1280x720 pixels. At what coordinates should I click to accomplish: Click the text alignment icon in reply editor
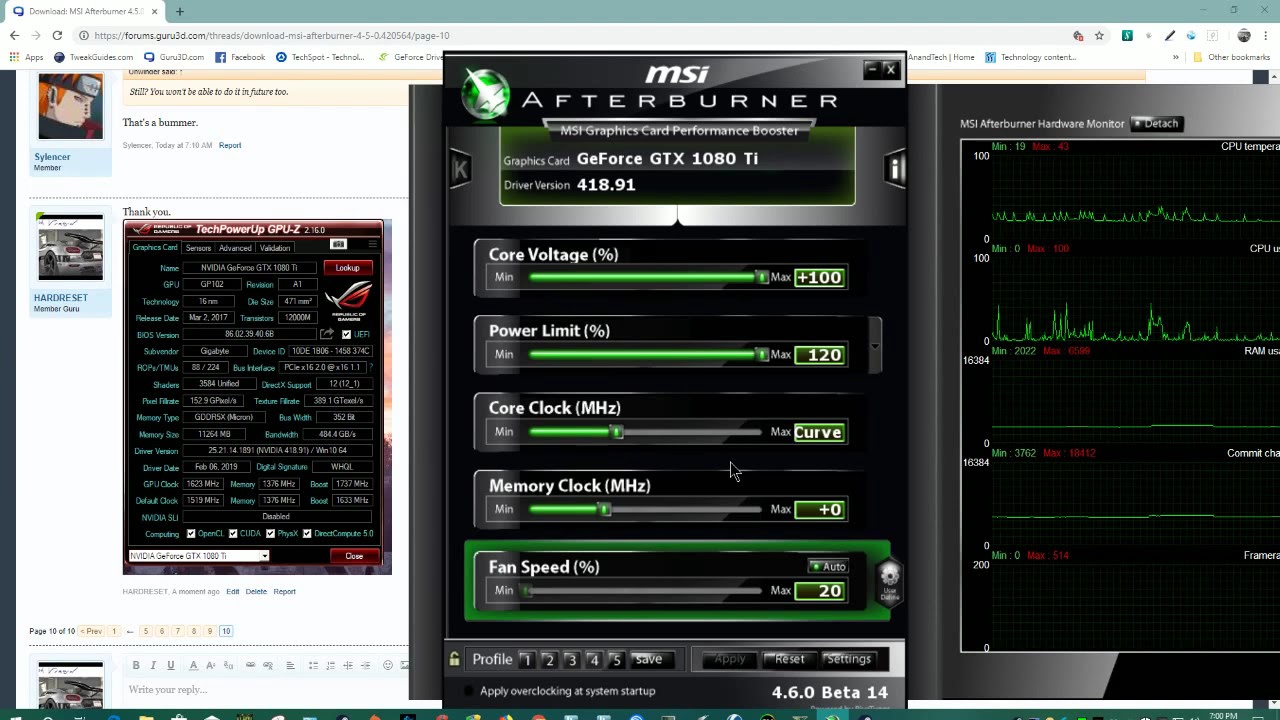point(290,665)
